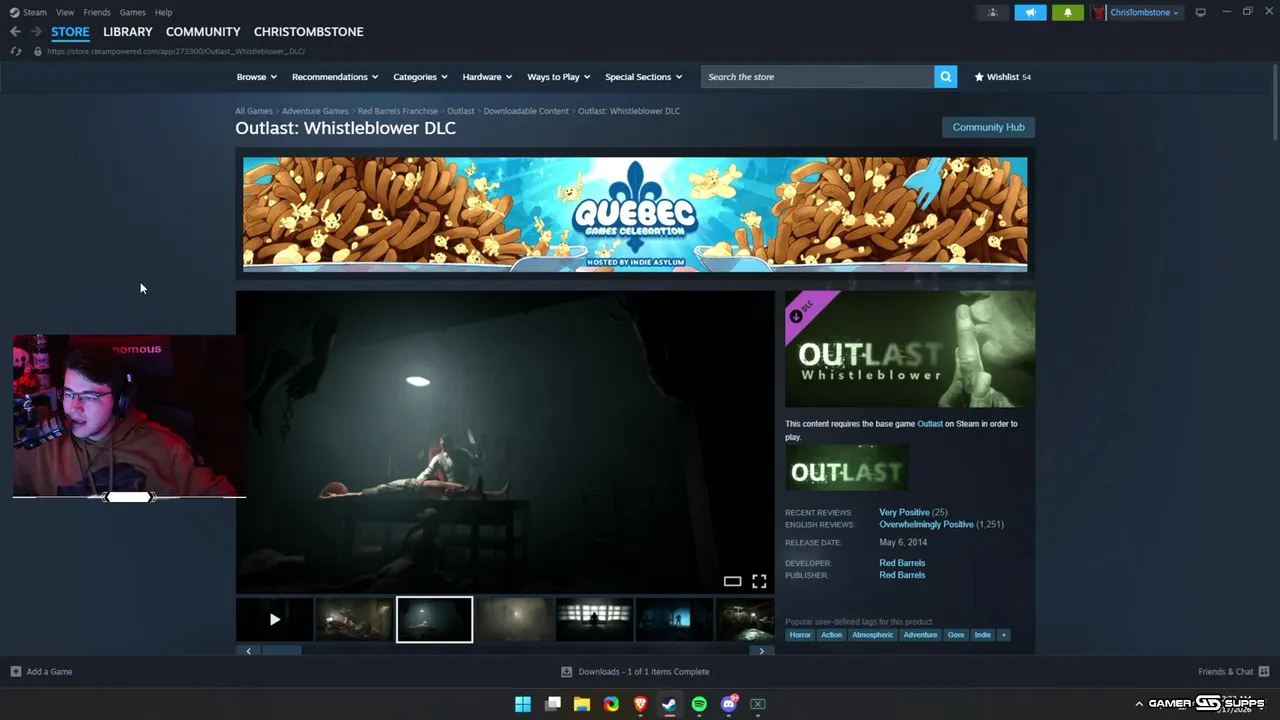
Task: Expand the Ways to Play menu
Action: click(559, 77)
